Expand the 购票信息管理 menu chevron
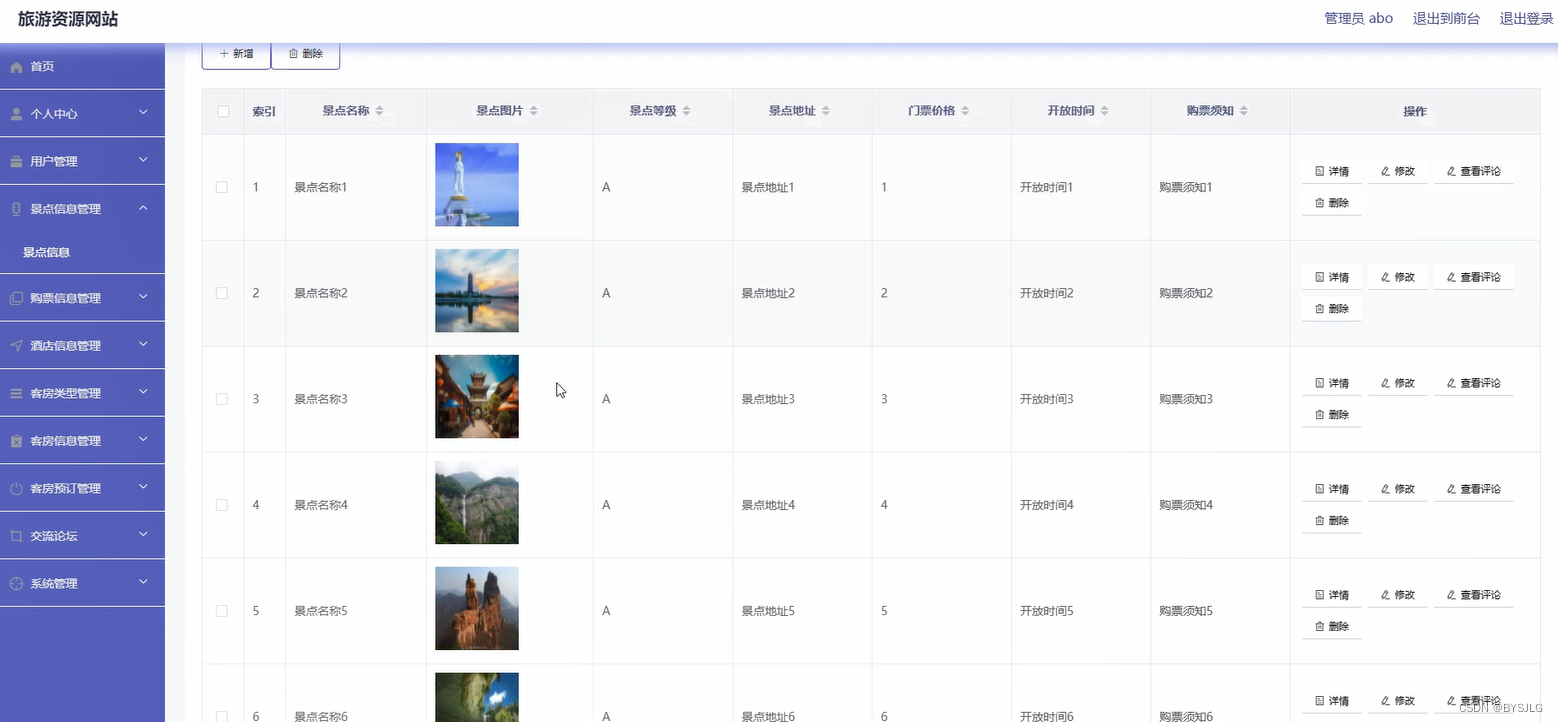Image resolution: width=1558 pixels, height=722 pixels. coord(143,297)
